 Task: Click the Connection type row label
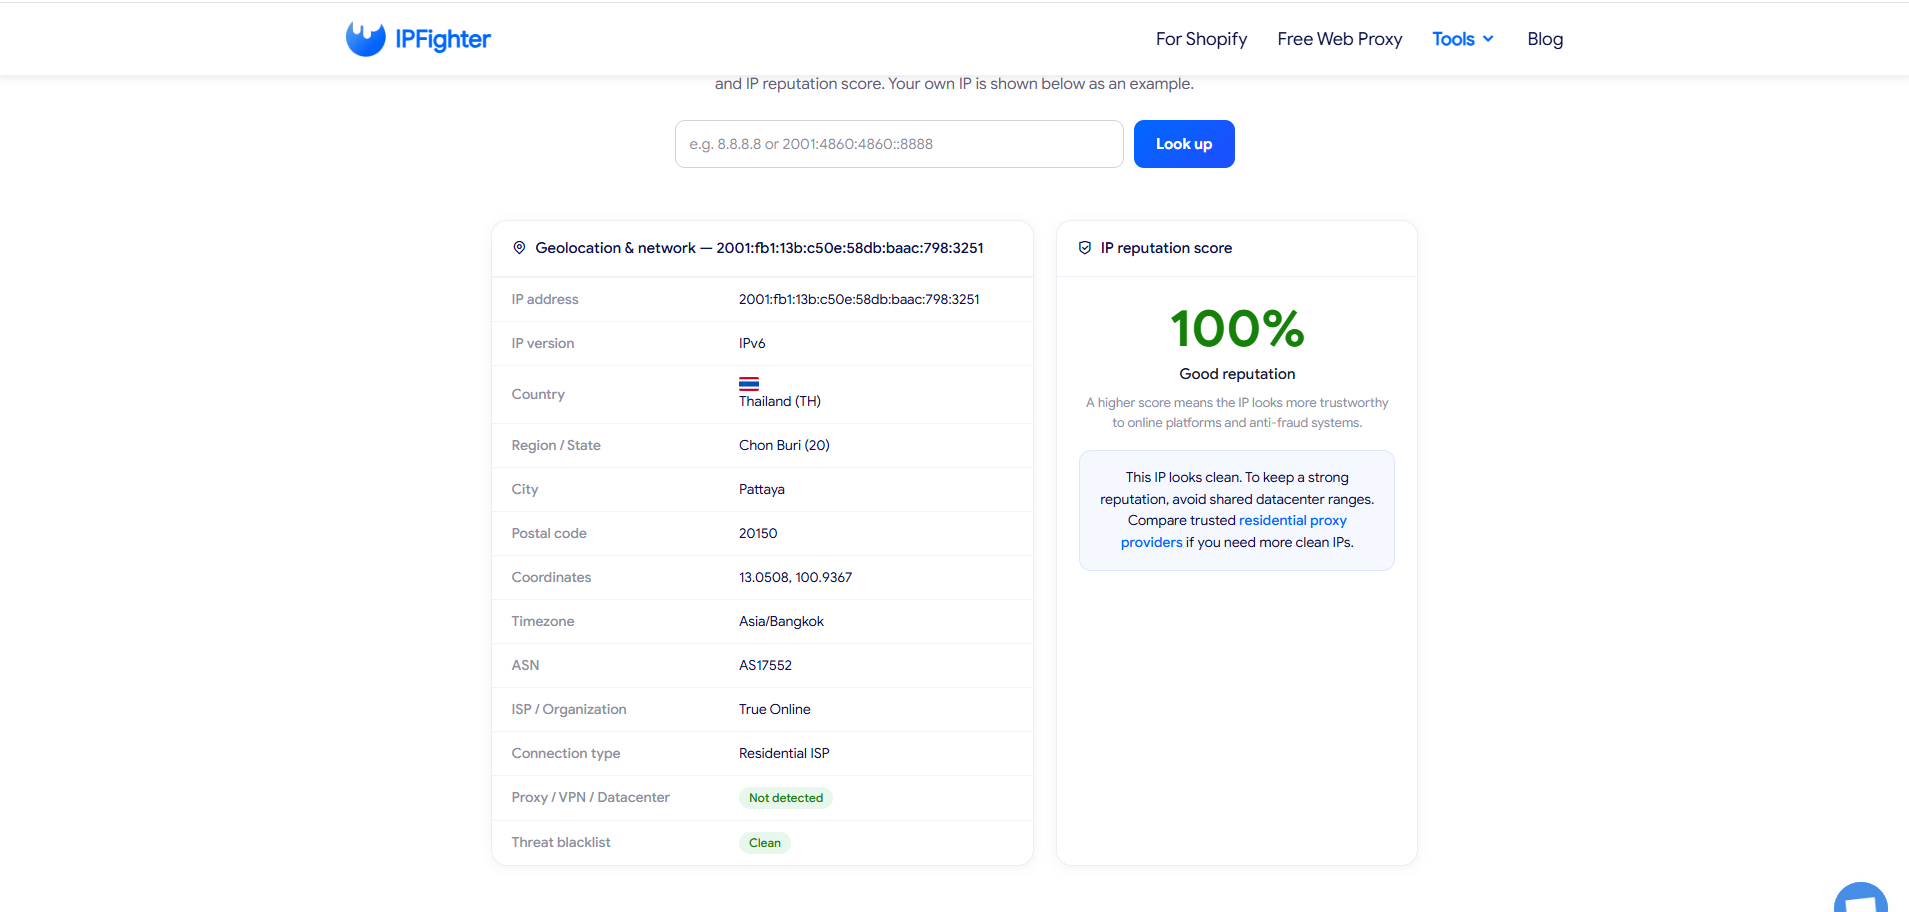click(566, 753)
